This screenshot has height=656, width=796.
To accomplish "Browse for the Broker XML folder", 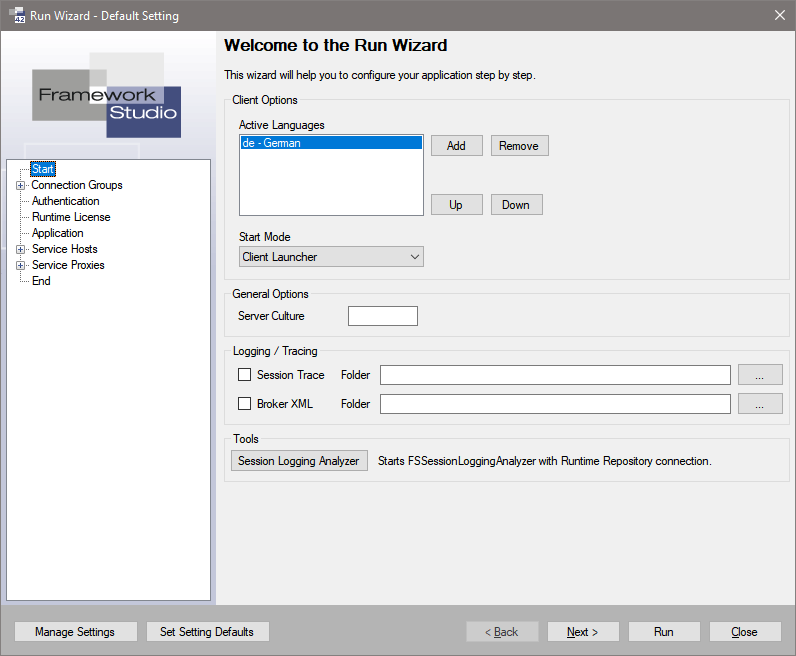I will coord(759,404).
